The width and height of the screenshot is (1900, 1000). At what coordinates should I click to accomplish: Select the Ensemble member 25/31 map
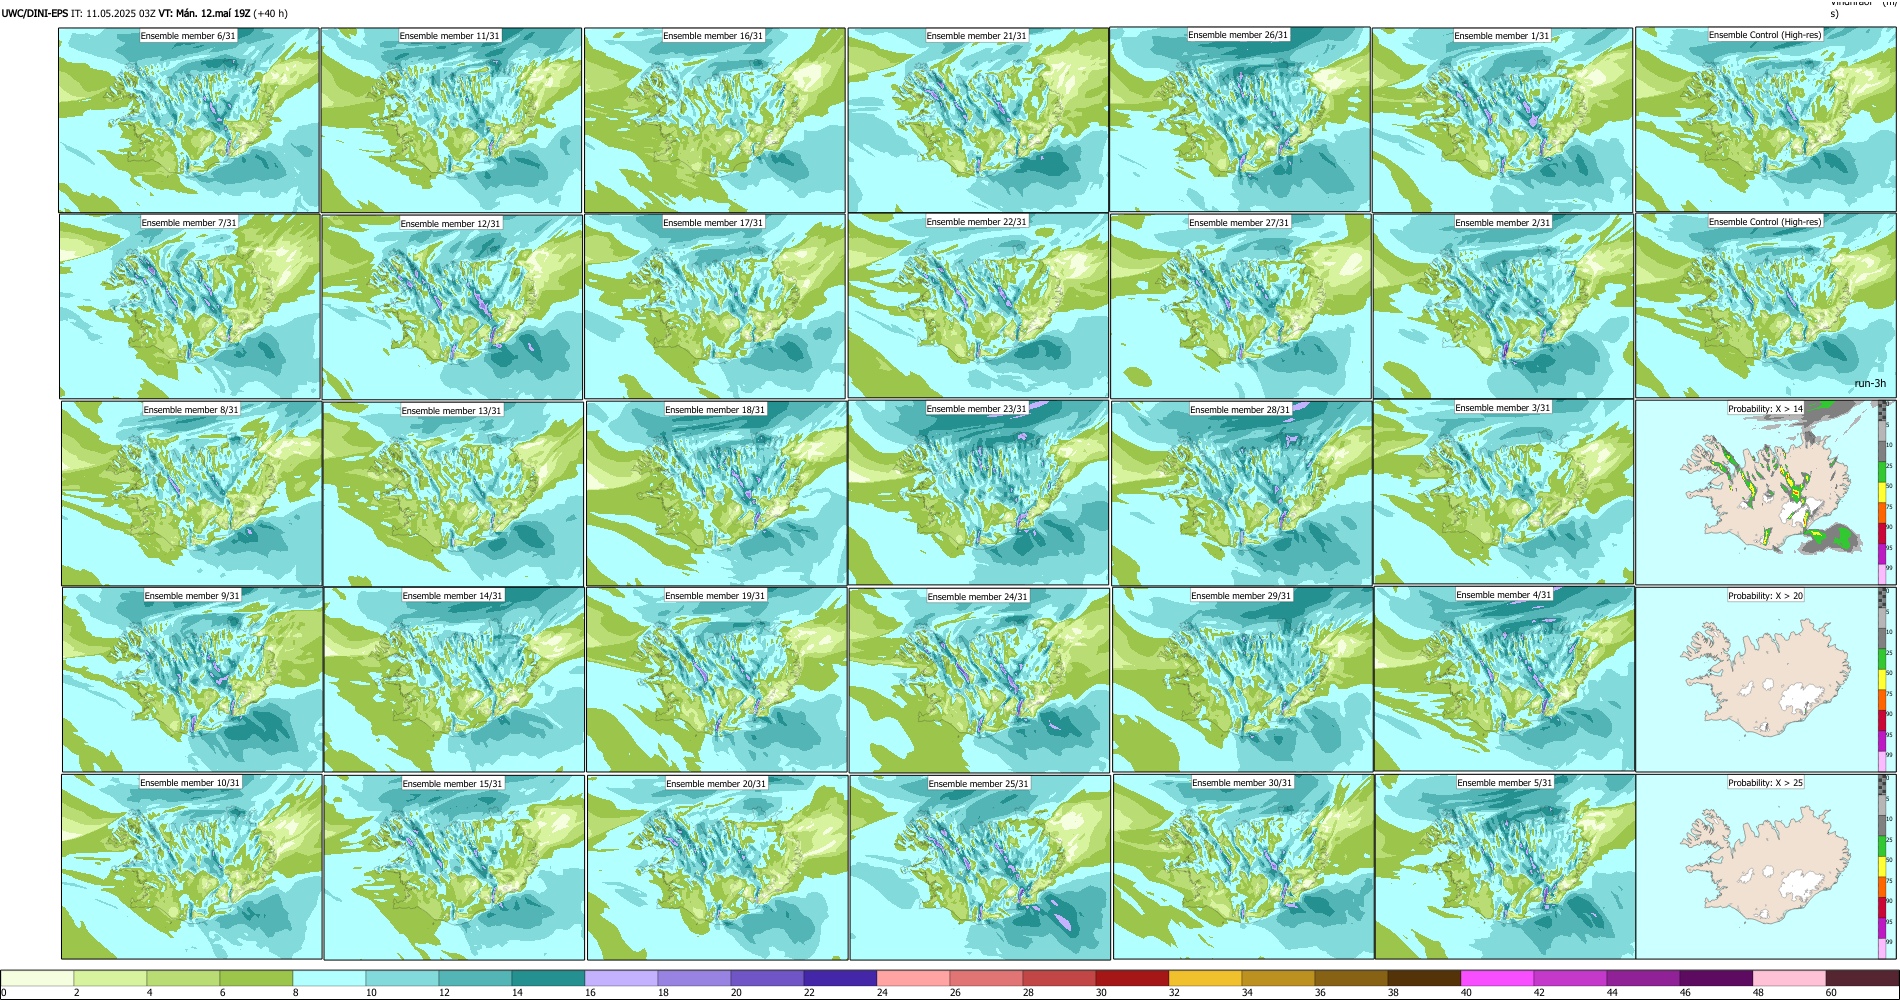point(981,868)
